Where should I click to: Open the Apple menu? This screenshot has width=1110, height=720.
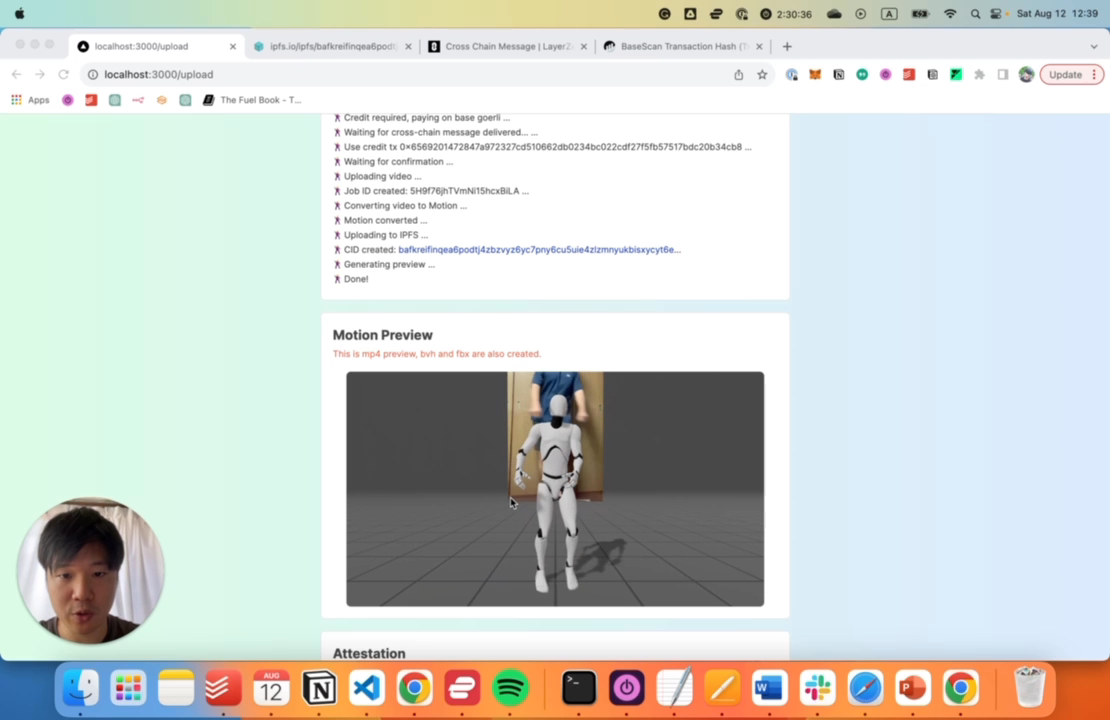tap(19, 13)
